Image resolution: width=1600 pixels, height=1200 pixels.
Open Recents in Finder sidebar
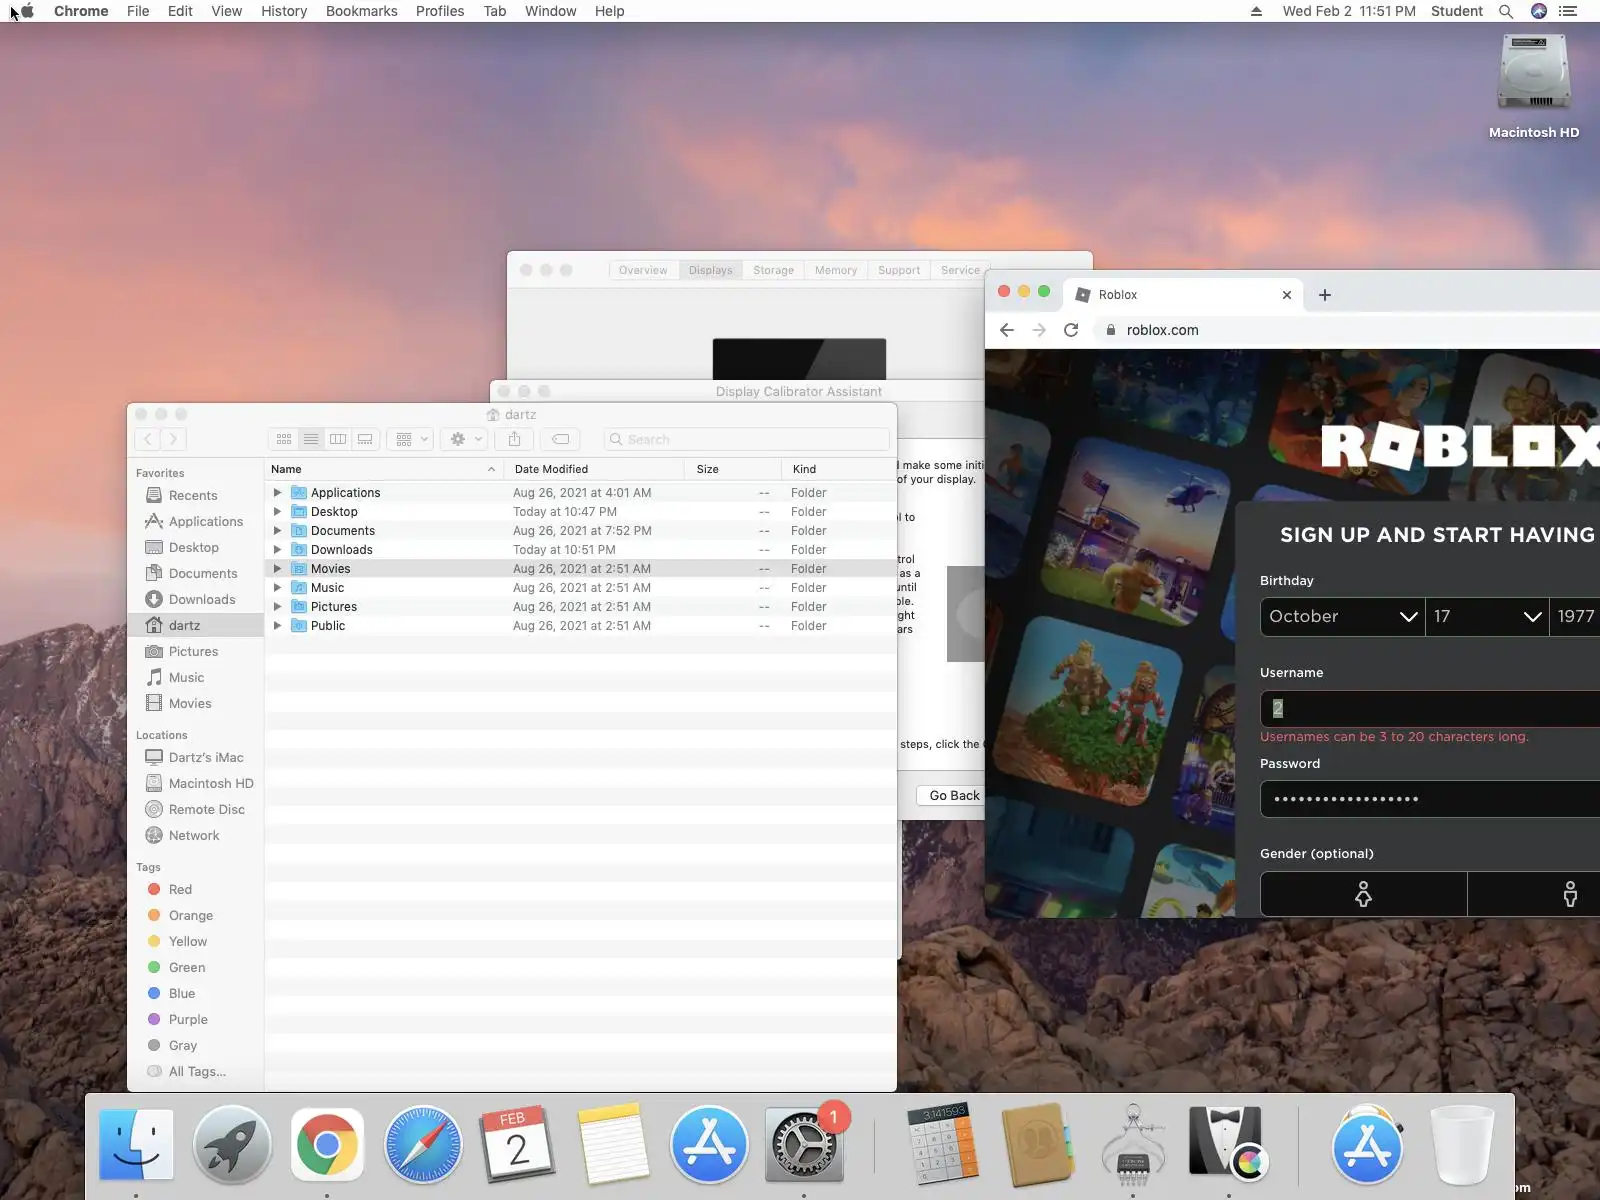(193, 495)
